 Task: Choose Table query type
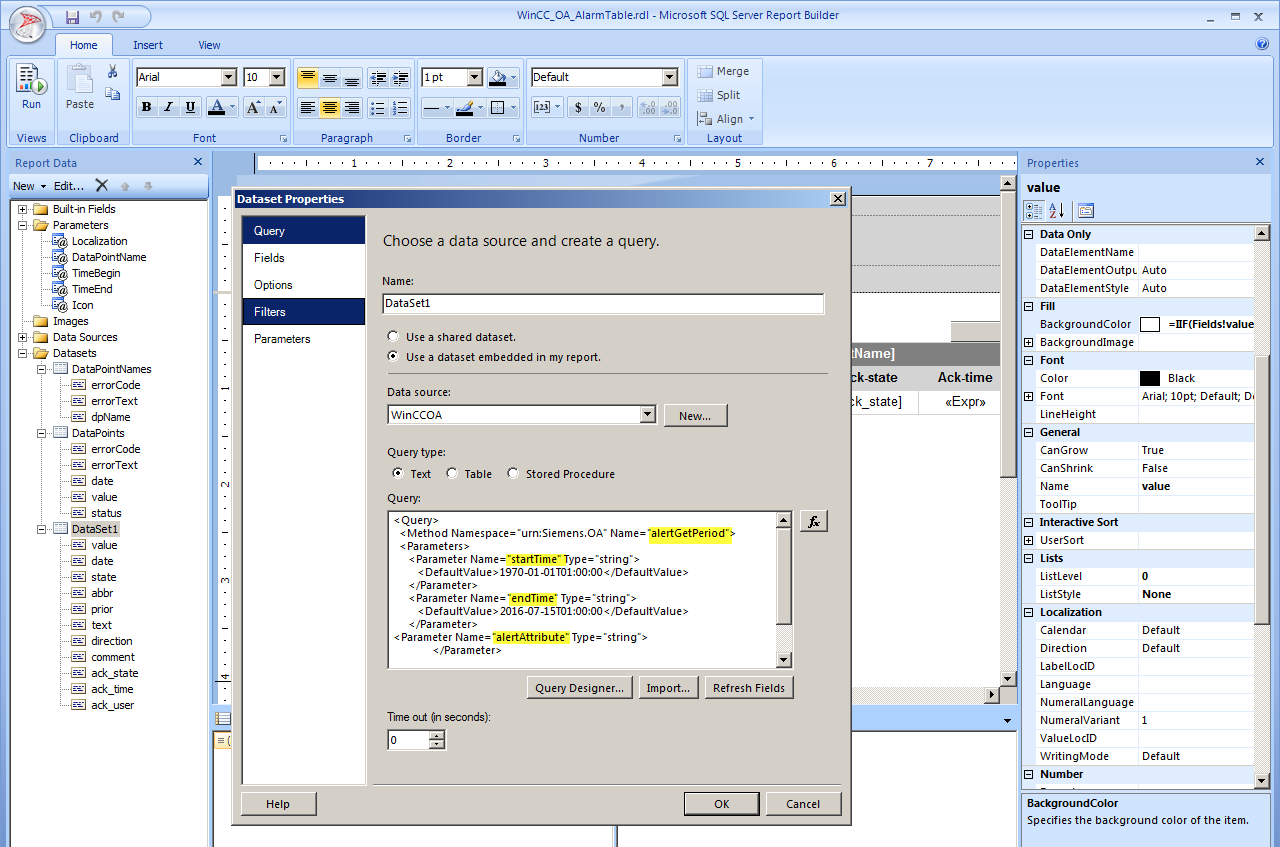452,473
